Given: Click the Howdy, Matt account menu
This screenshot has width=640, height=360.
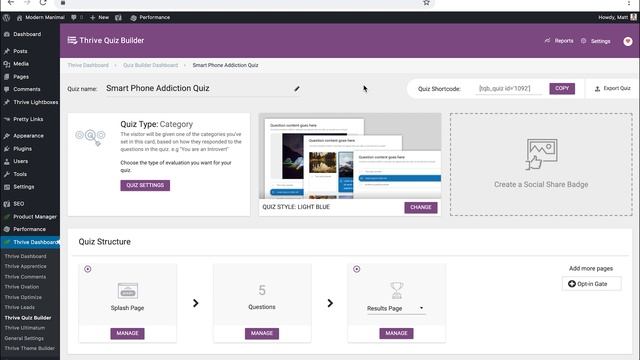Looking at the screenshot, I should tap(617, 18).
